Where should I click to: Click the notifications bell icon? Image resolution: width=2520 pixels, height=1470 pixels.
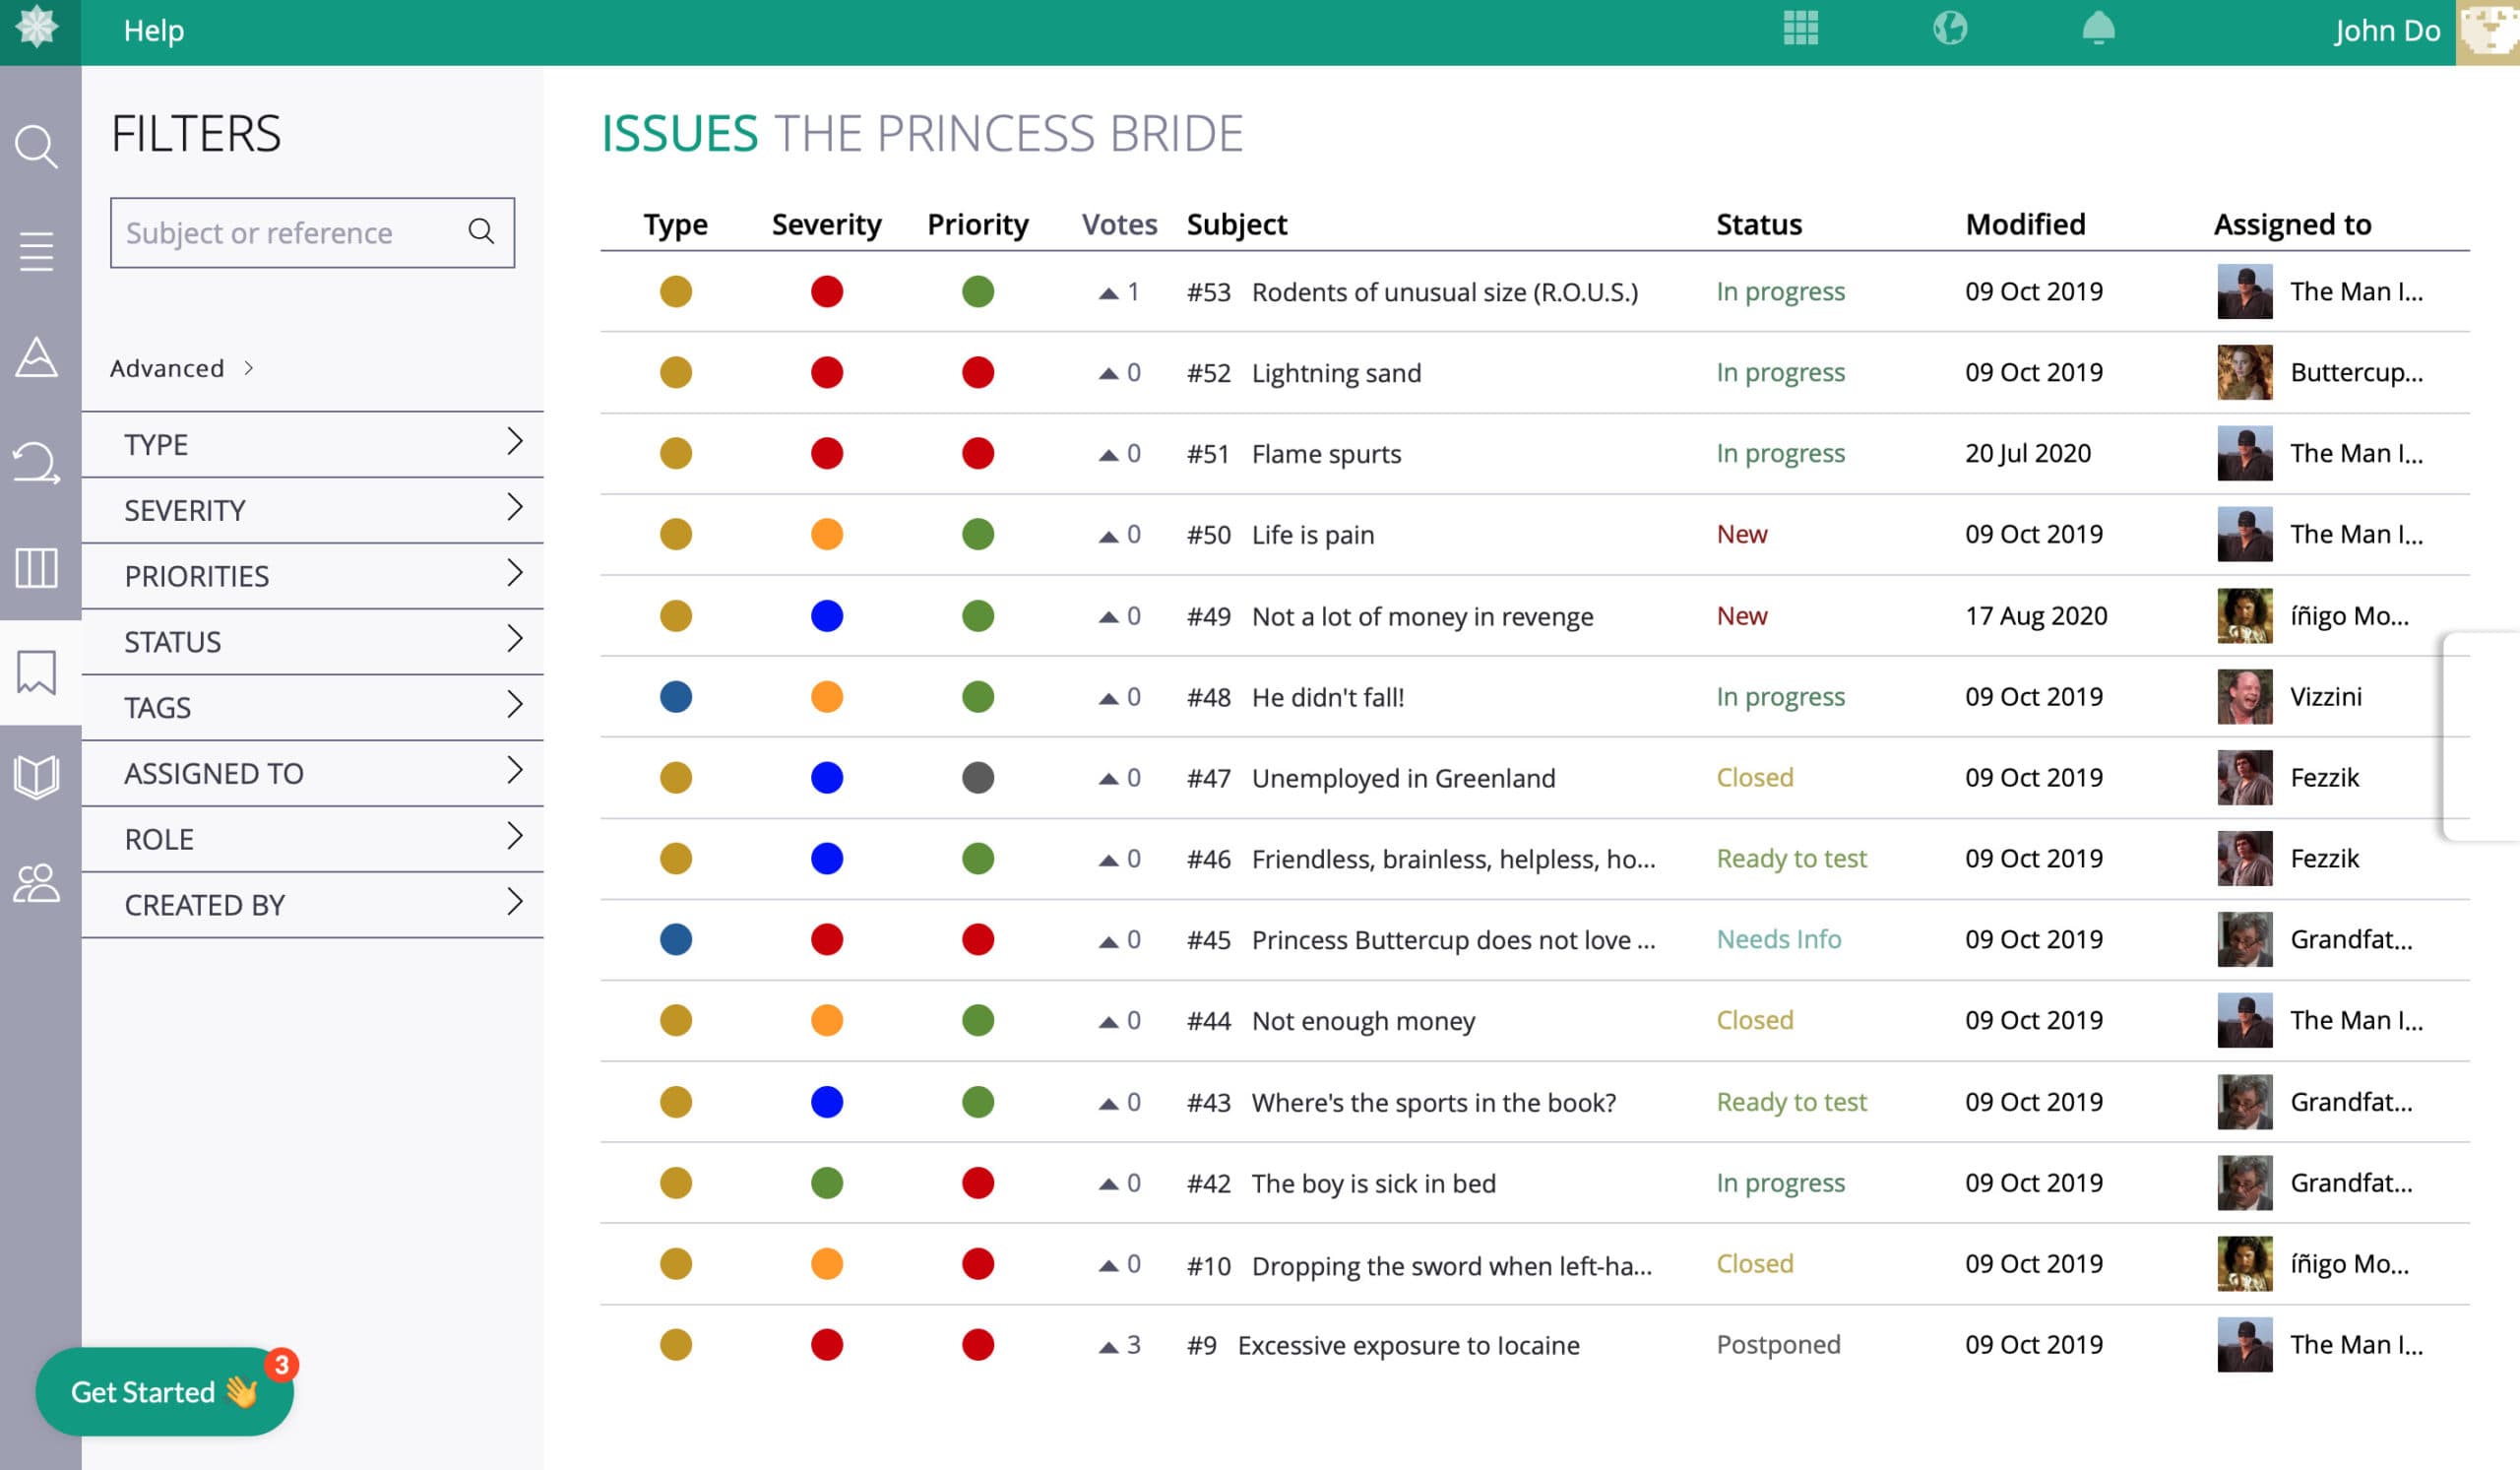click(2098, 29)
